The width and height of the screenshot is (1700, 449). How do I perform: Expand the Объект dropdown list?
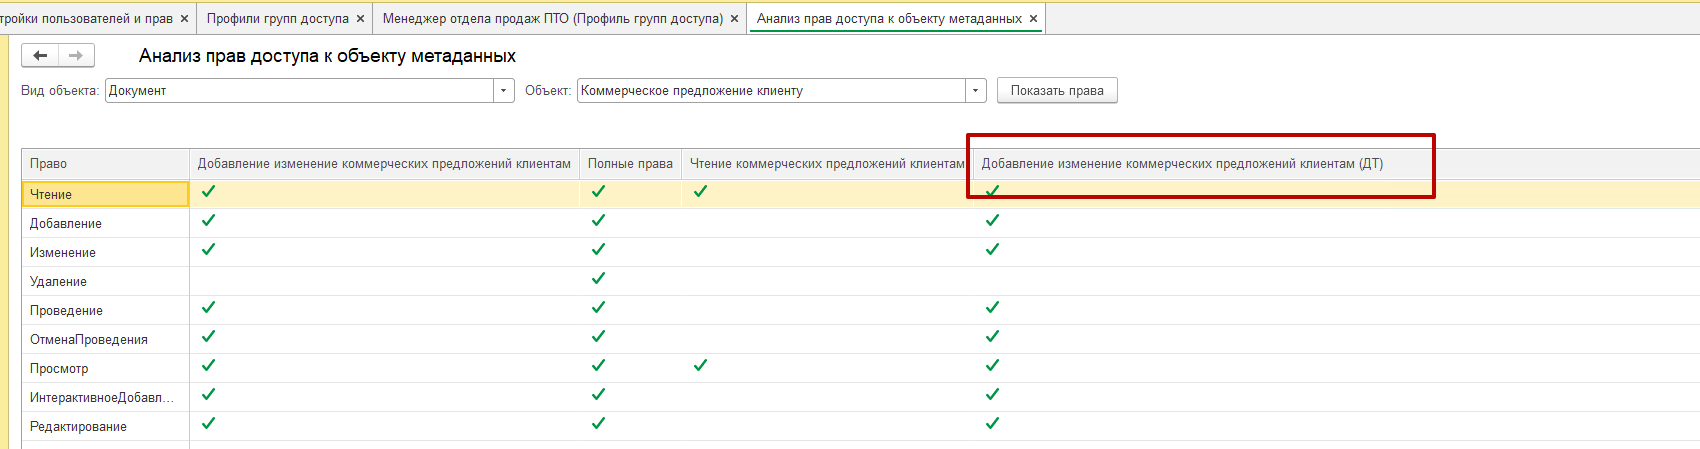pos(976,91)
